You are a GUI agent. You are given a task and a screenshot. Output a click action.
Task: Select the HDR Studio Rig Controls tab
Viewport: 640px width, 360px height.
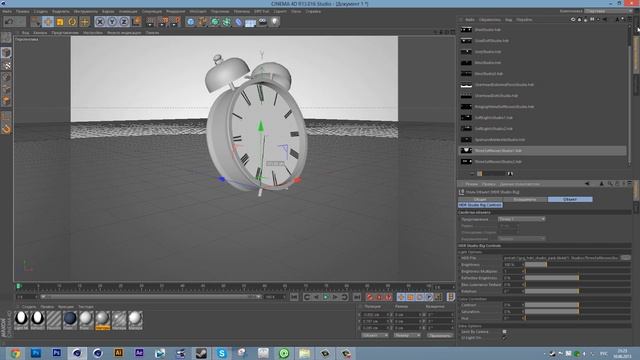click(x=480, y=205)
